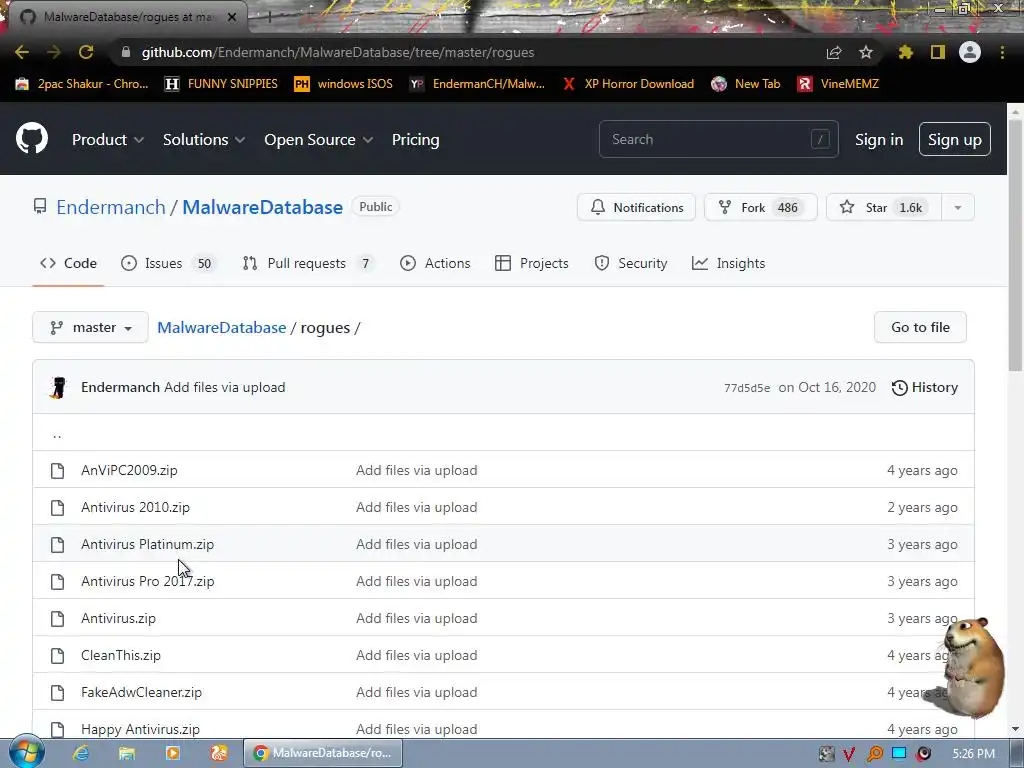Open the MalwareDatabase repository title link
Screen dimensions: 1024x768
(263, 207)
